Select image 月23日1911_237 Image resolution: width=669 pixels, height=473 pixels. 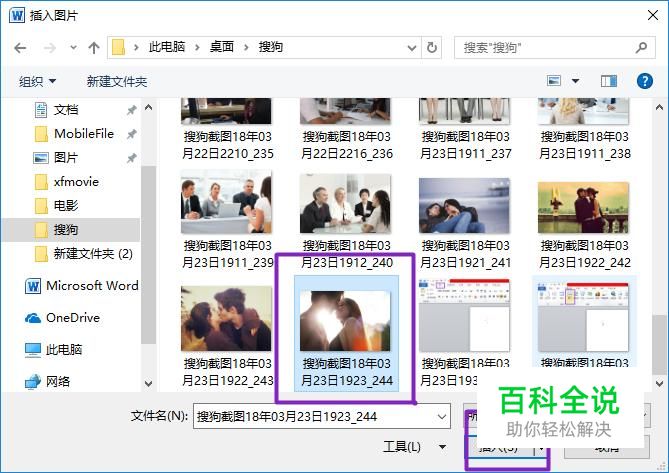pyautogui.click(x=465, y=129)
